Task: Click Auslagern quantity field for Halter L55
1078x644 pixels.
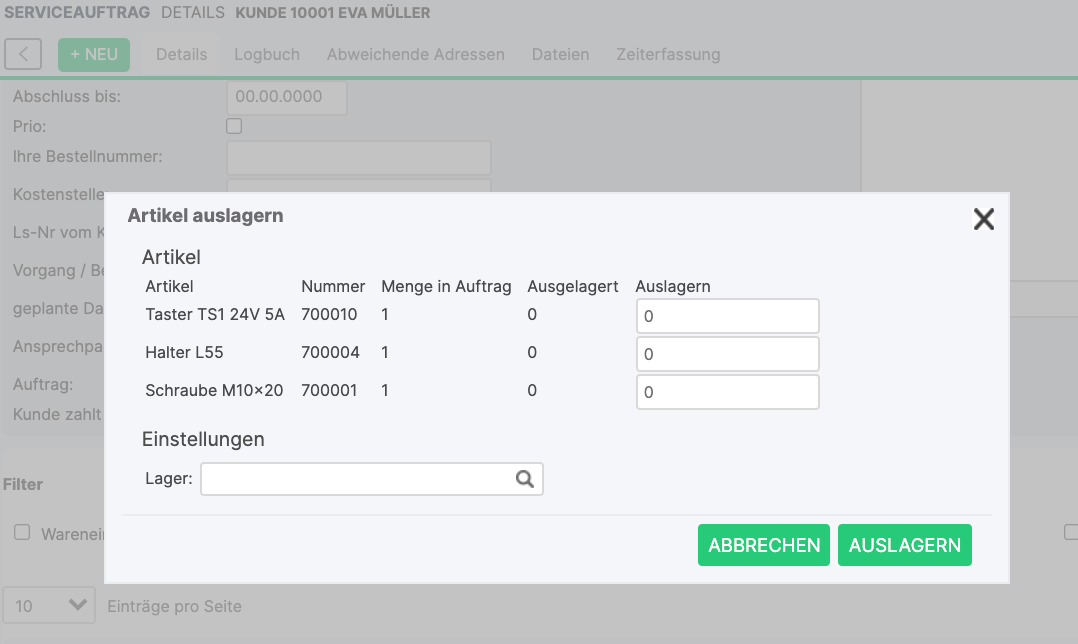Action: (727, 354)
